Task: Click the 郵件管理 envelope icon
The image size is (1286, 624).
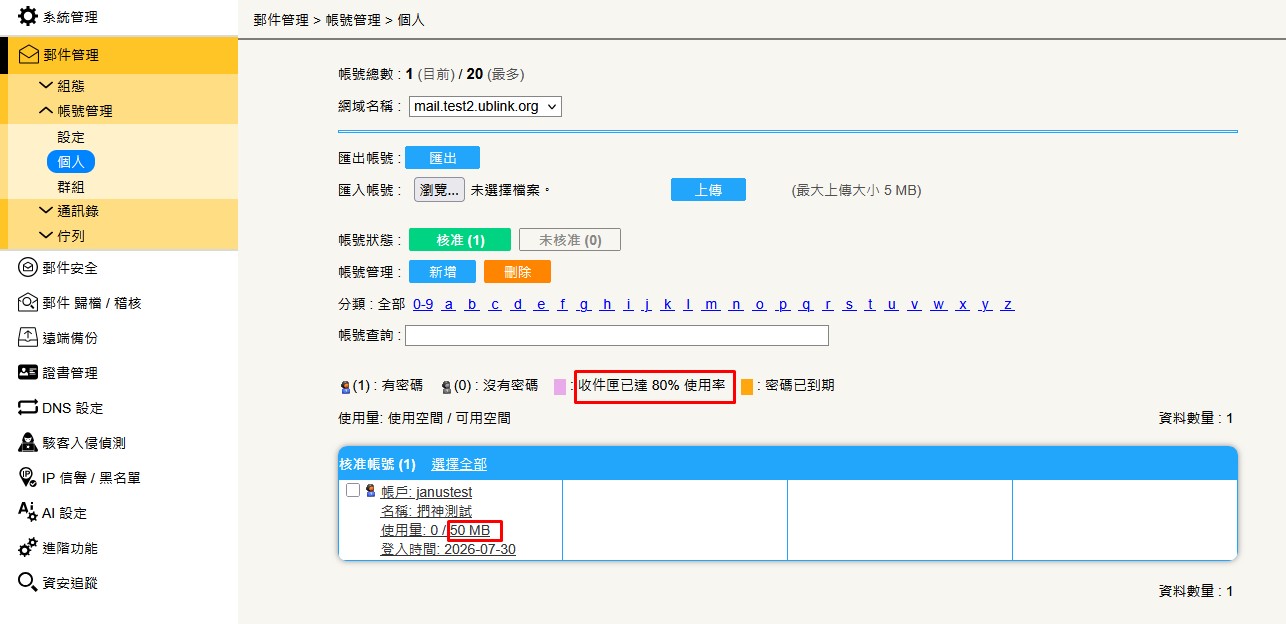Action: (x=29, y=55)
